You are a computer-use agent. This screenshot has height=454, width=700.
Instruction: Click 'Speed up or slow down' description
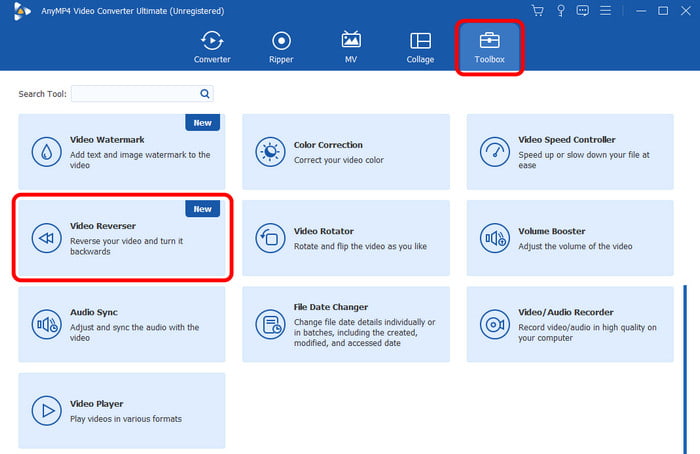pyautogui.click(x=583, y=160)
